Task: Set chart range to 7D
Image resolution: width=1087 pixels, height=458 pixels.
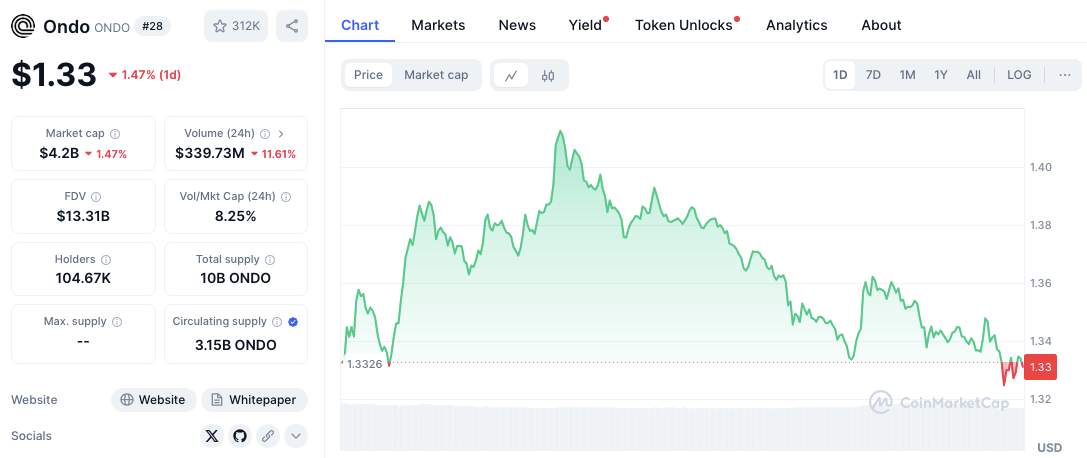Action: [x=873, y=75]
